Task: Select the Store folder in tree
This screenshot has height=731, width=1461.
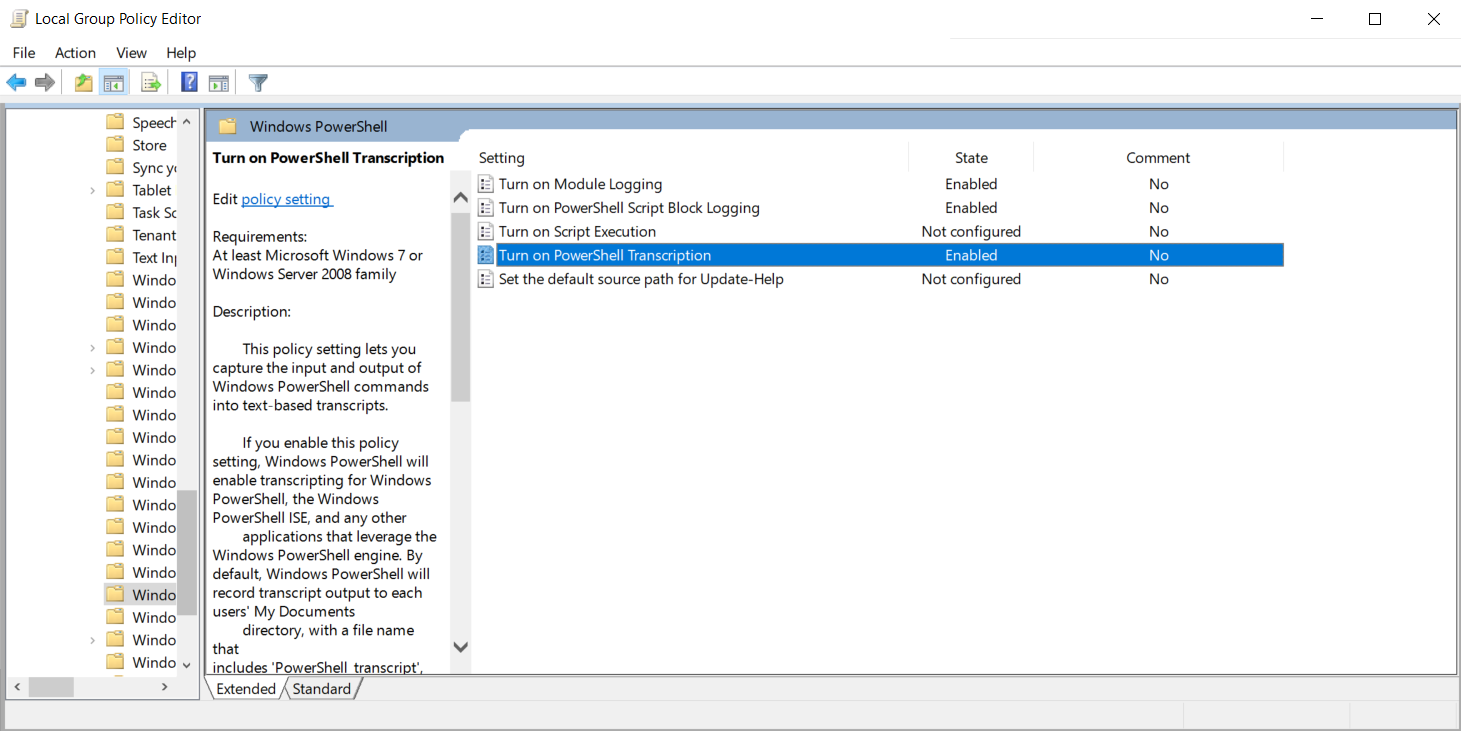Action: [149, 145]
